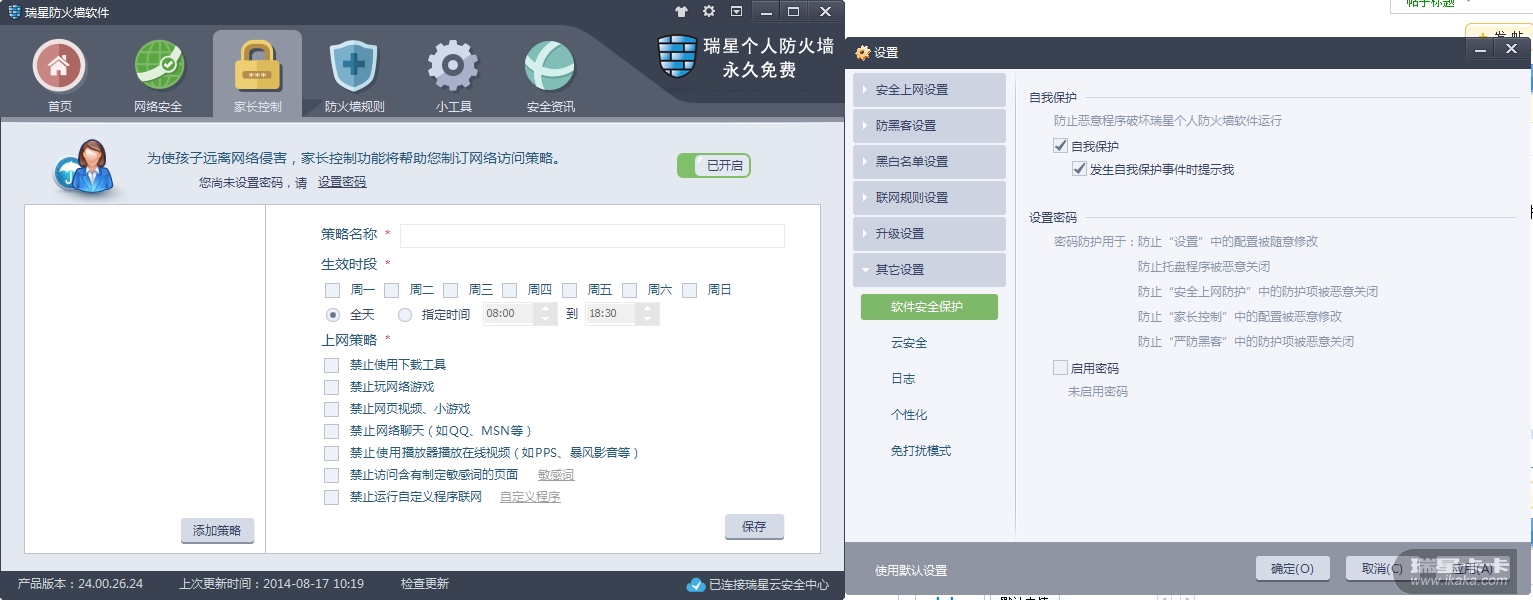Click the 产品版本：24.00.26.24 text
The width and height of the screenshot is (1533, 600).
click(80, 584)
